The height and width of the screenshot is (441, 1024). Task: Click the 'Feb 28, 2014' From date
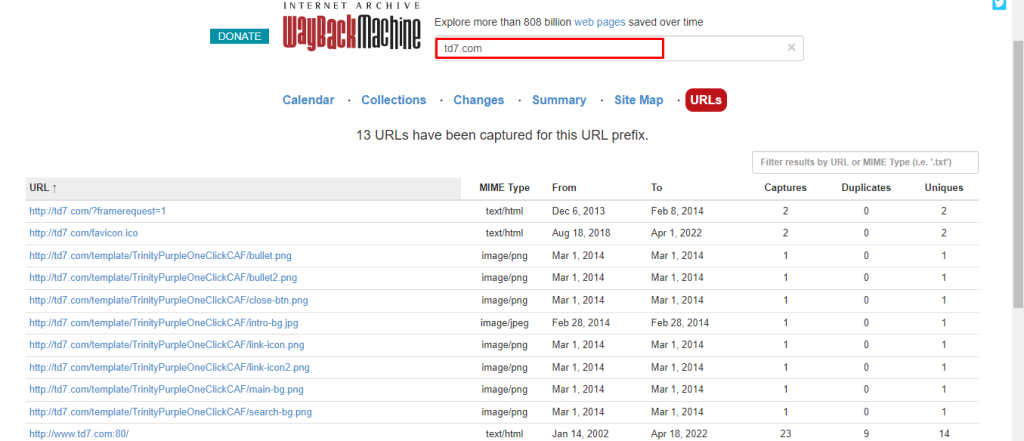click(581, 323)
